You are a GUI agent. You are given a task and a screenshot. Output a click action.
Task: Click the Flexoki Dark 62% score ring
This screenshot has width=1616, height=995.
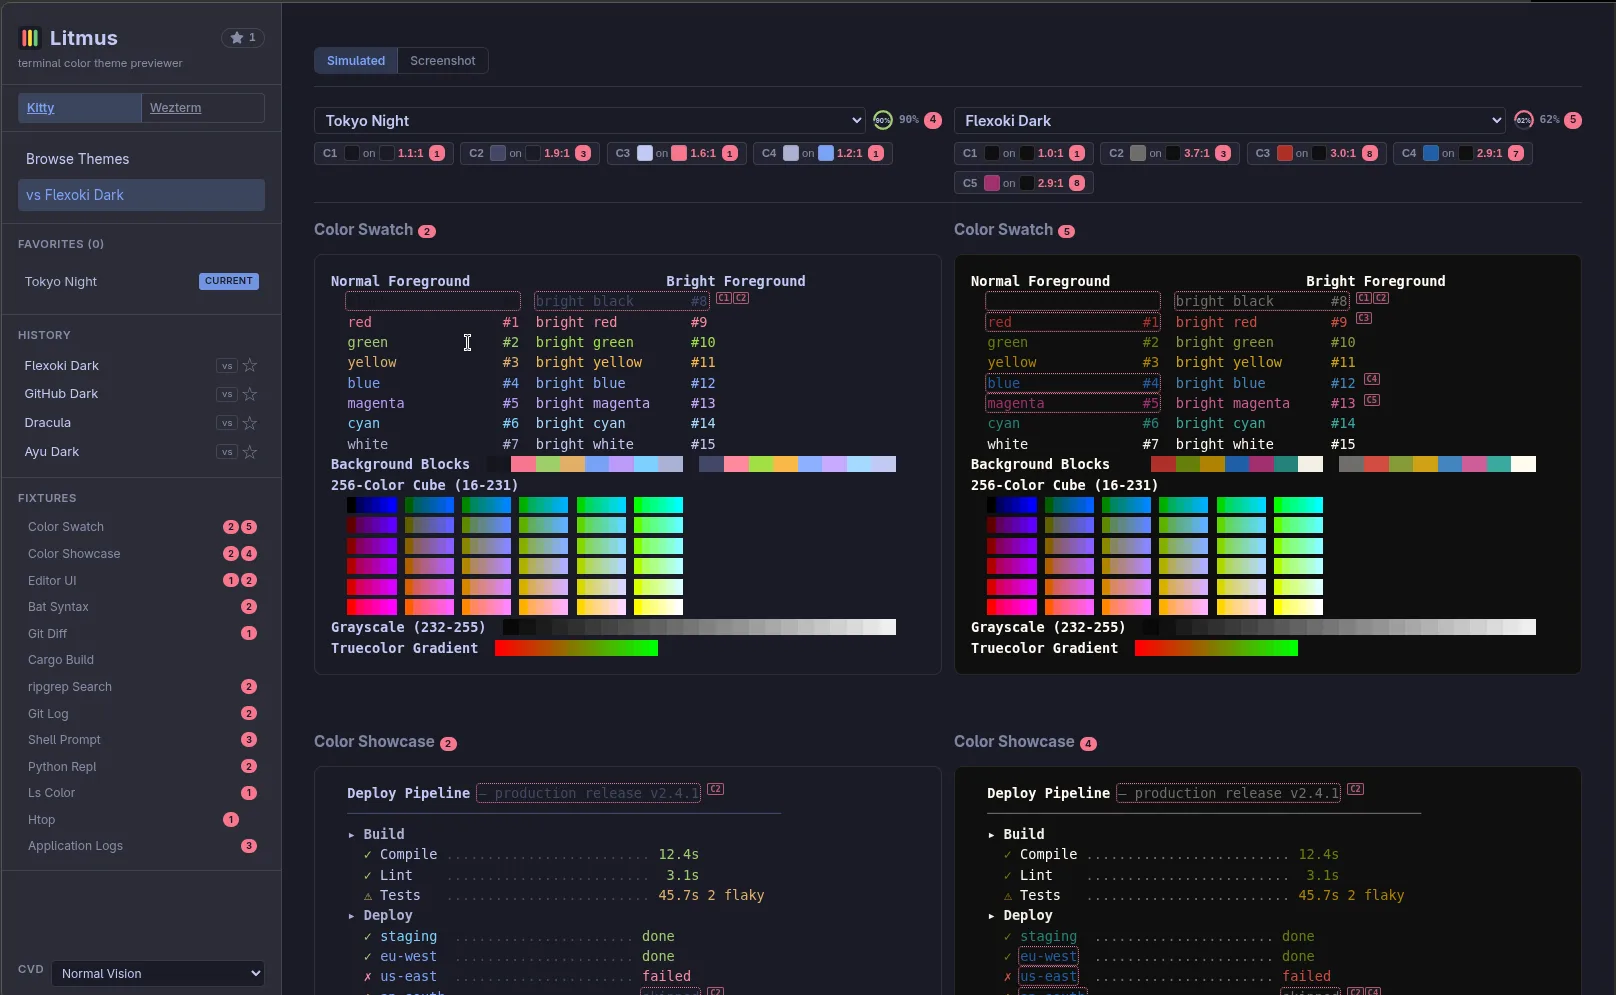[x=1523, y=120]
